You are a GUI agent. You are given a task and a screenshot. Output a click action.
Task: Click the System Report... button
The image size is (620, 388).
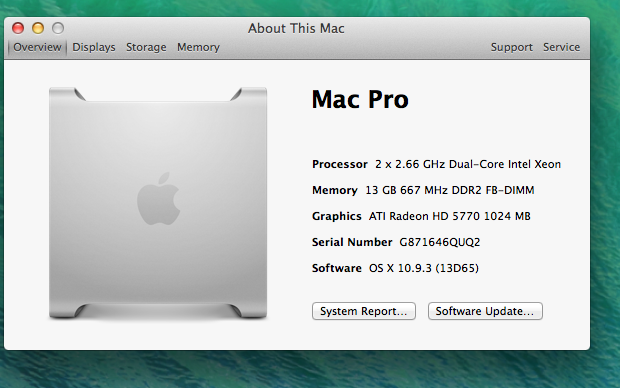(x=364, y=311)
